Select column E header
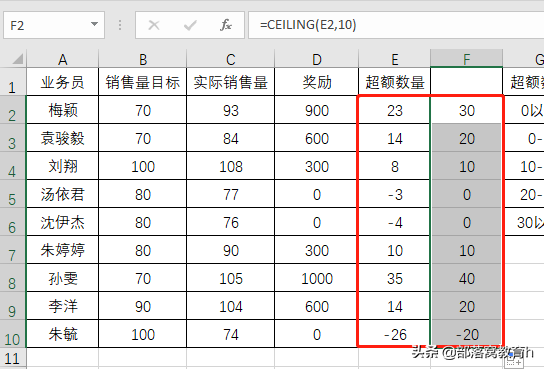Screen dimensions: 544x369 394,58
